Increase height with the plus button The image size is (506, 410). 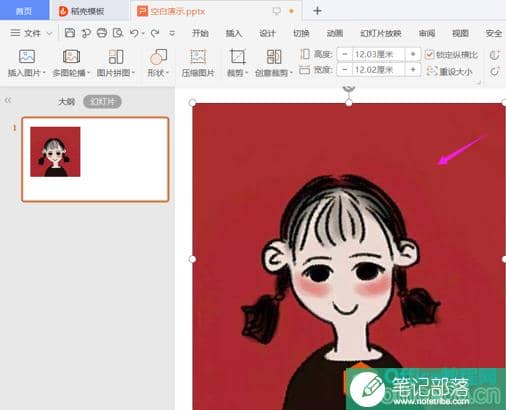(x=413, y=54)
